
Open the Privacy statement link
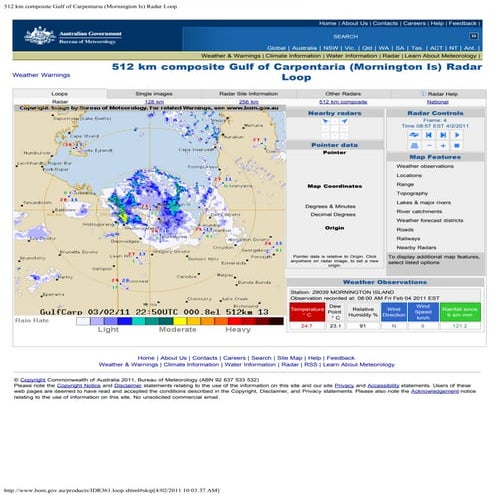click(x=344, y=386)
